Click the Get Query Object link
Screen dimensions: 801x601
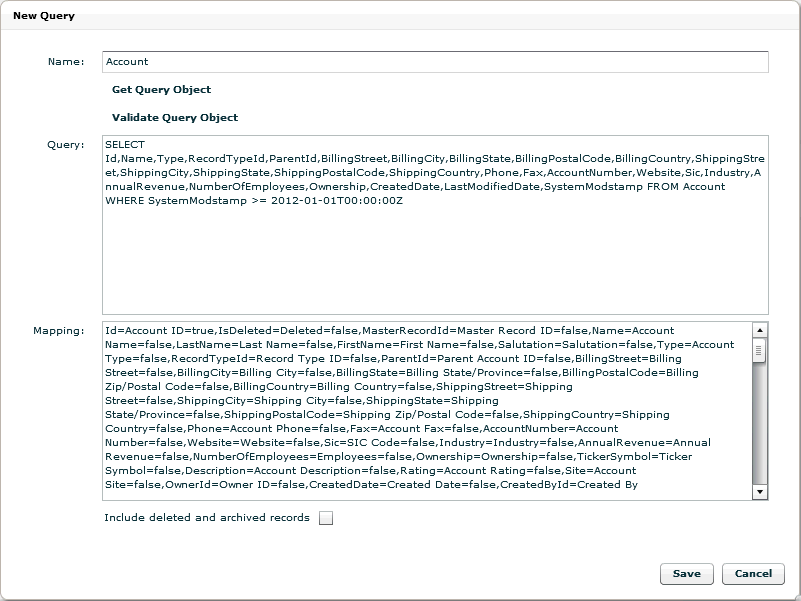coord(164,89)
